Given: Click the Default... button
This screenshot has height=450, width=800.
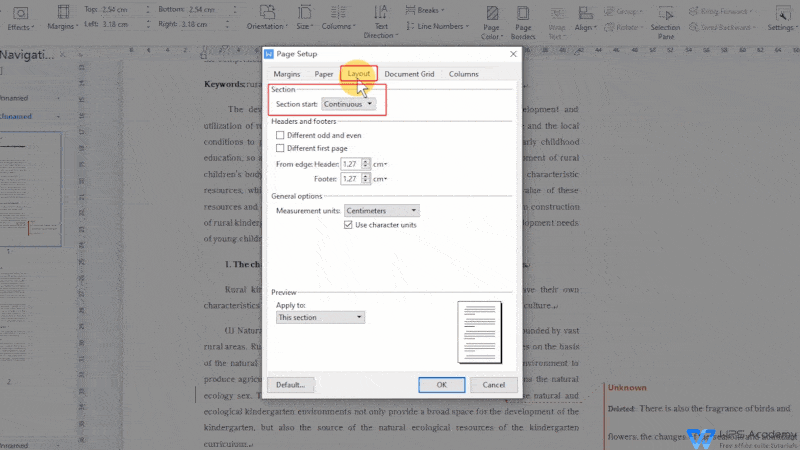Looking at the screenshot, I should tap(290, 385).
